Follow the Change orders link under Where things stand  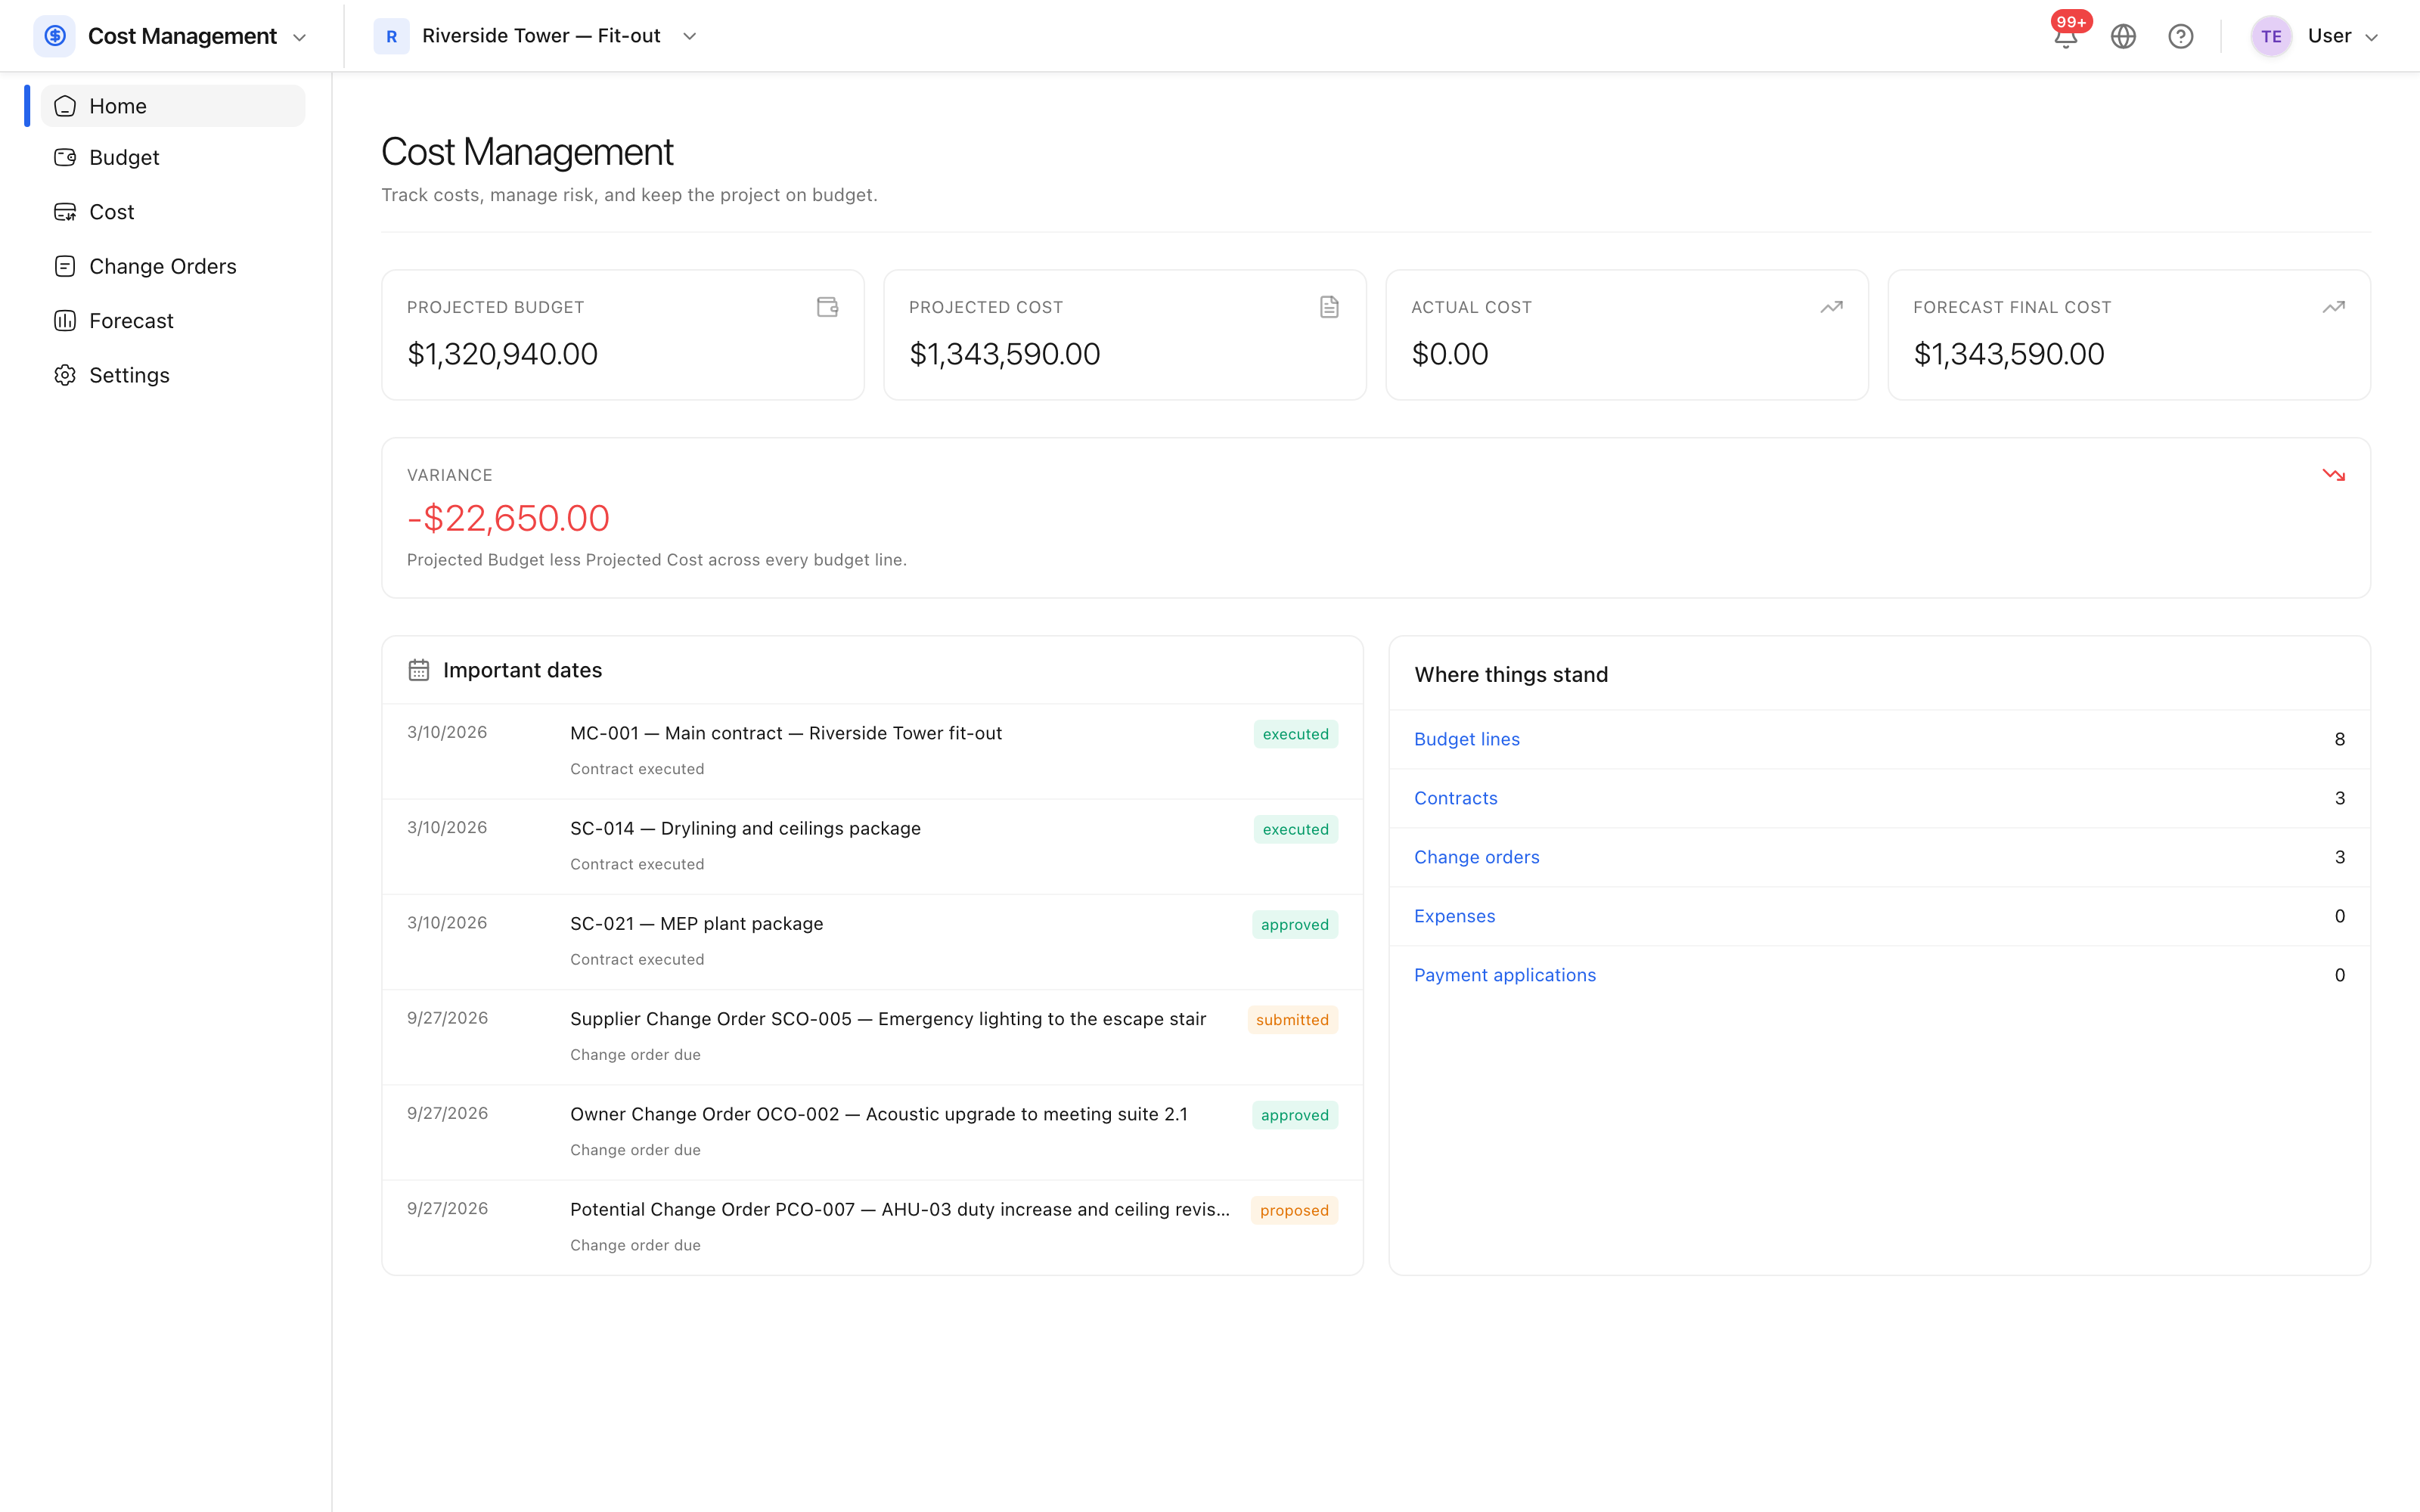tap(1476, 857)
